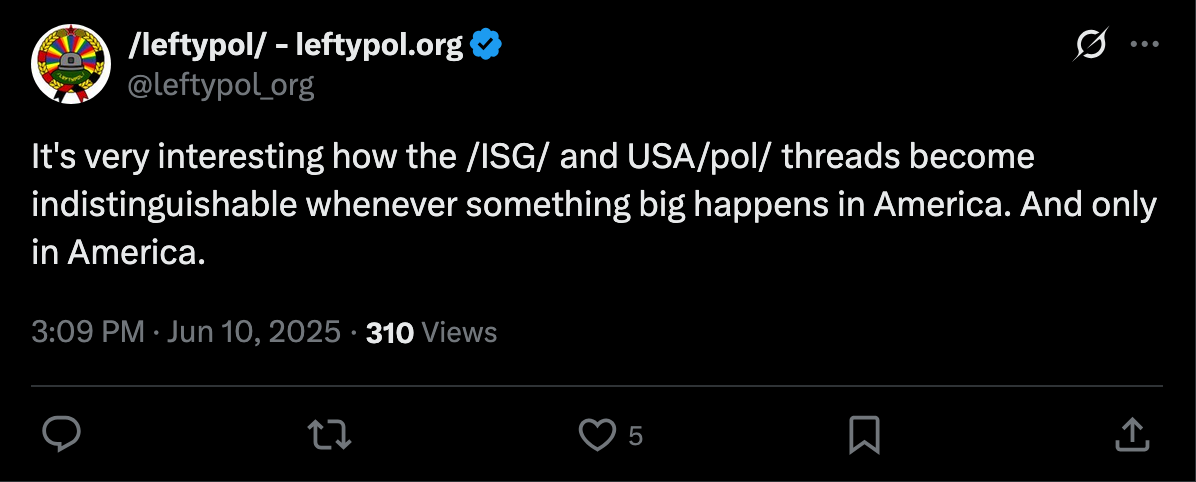1196x482 pixels.
Task: Click the /leftypol/ – leftypol.org display name
Action: click(296, 47)
